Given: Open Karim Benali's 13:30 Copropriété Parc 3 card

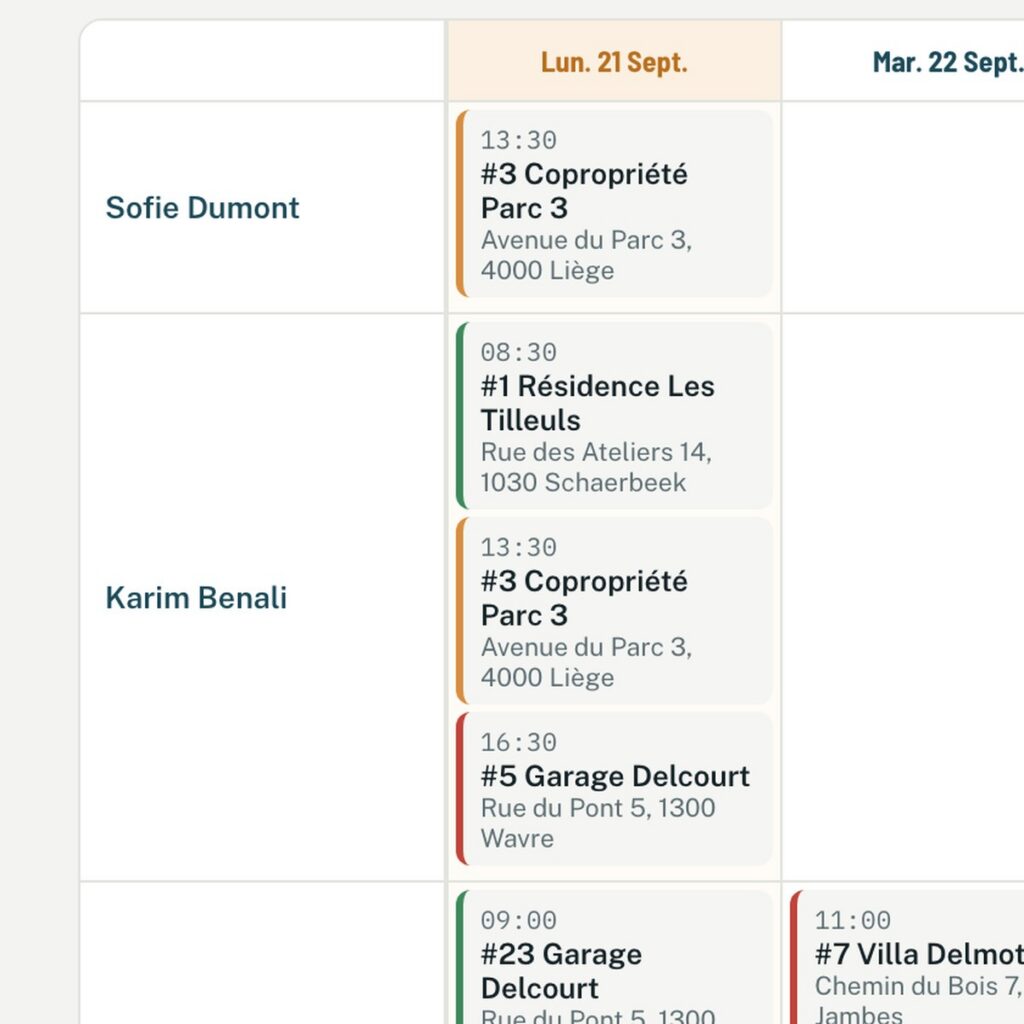Looking at the screenshot, I should pos(614,611).
